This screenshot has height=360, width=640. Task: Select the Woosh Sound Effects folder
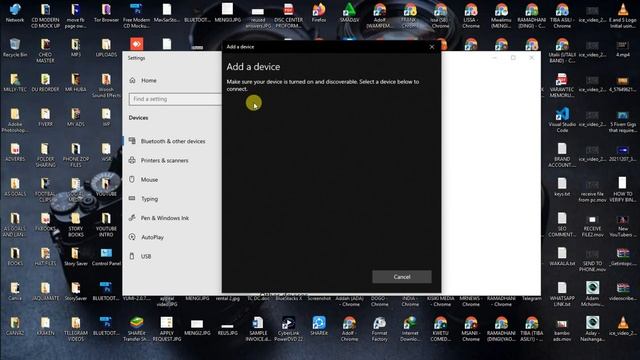tap(106, 85)
